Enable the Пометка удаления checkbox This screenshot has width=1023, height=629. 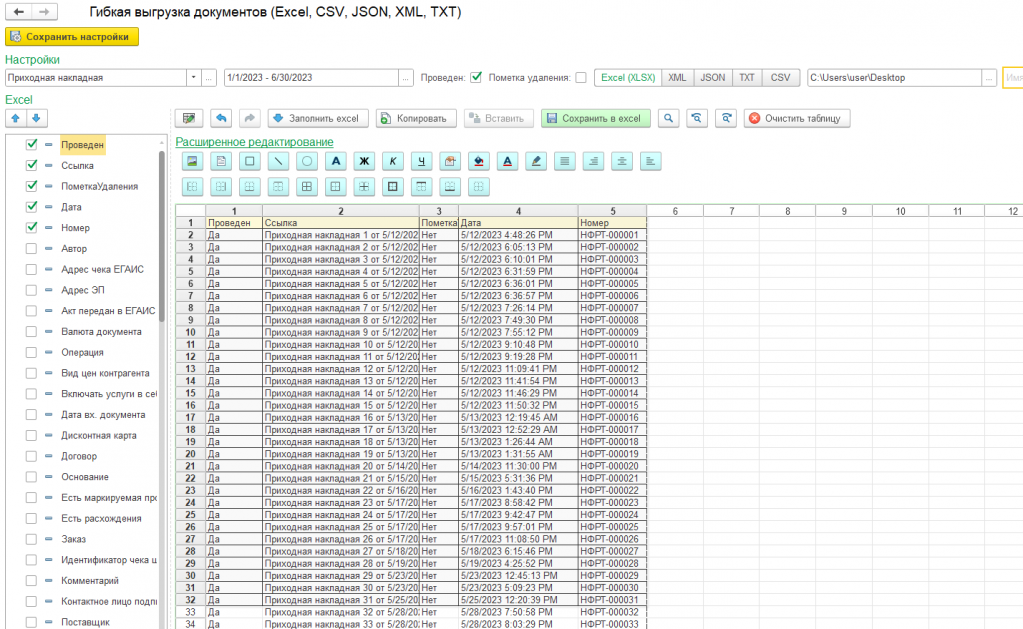581,78
